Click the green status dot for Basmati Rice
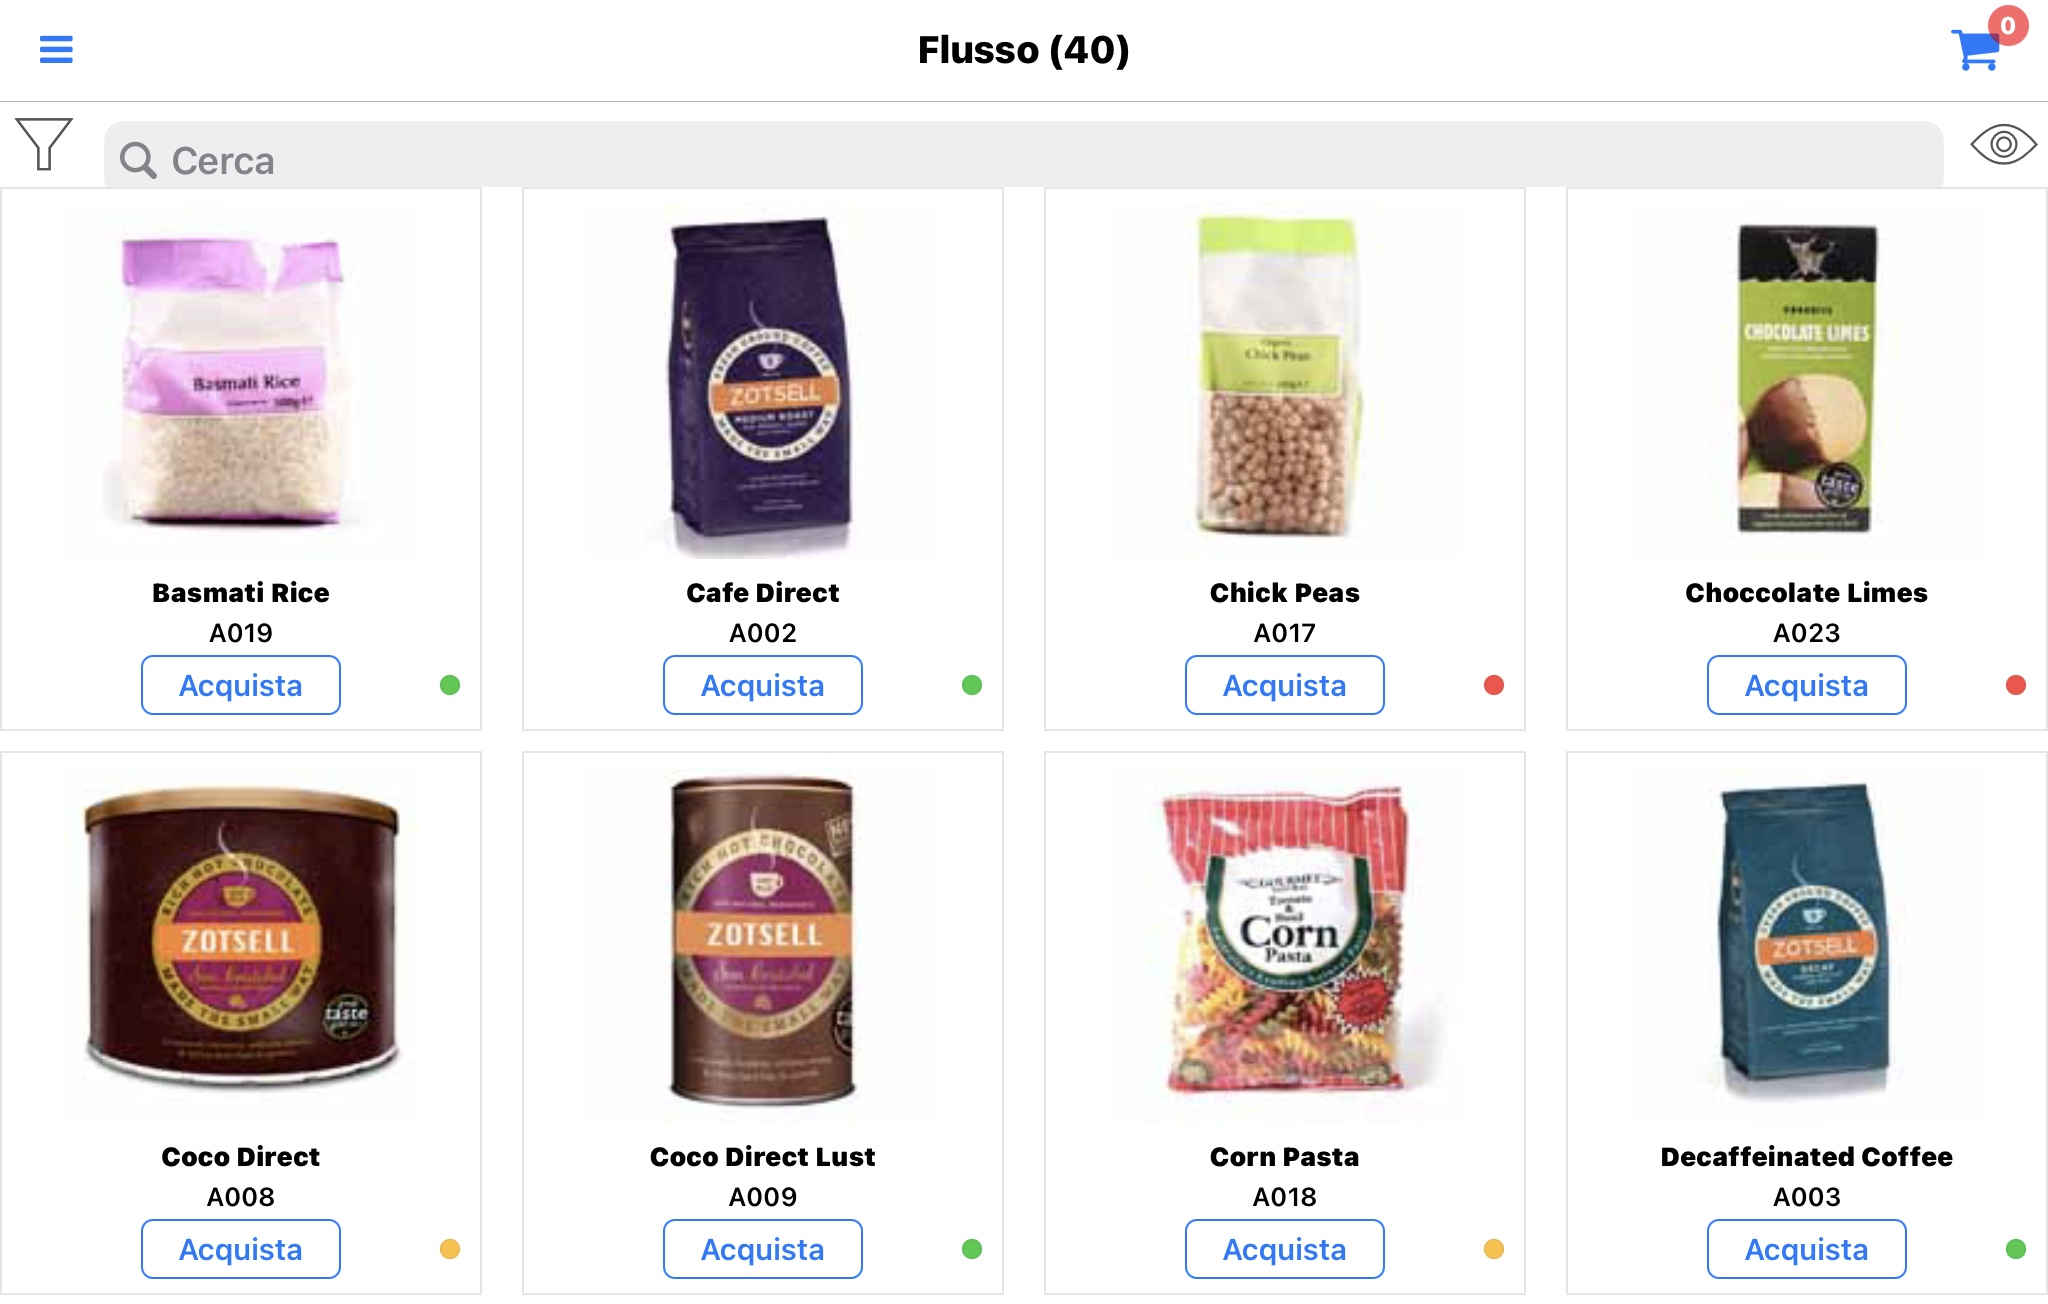The width and height of the screenshot is (2048, 1304). [x=450, y=685]
